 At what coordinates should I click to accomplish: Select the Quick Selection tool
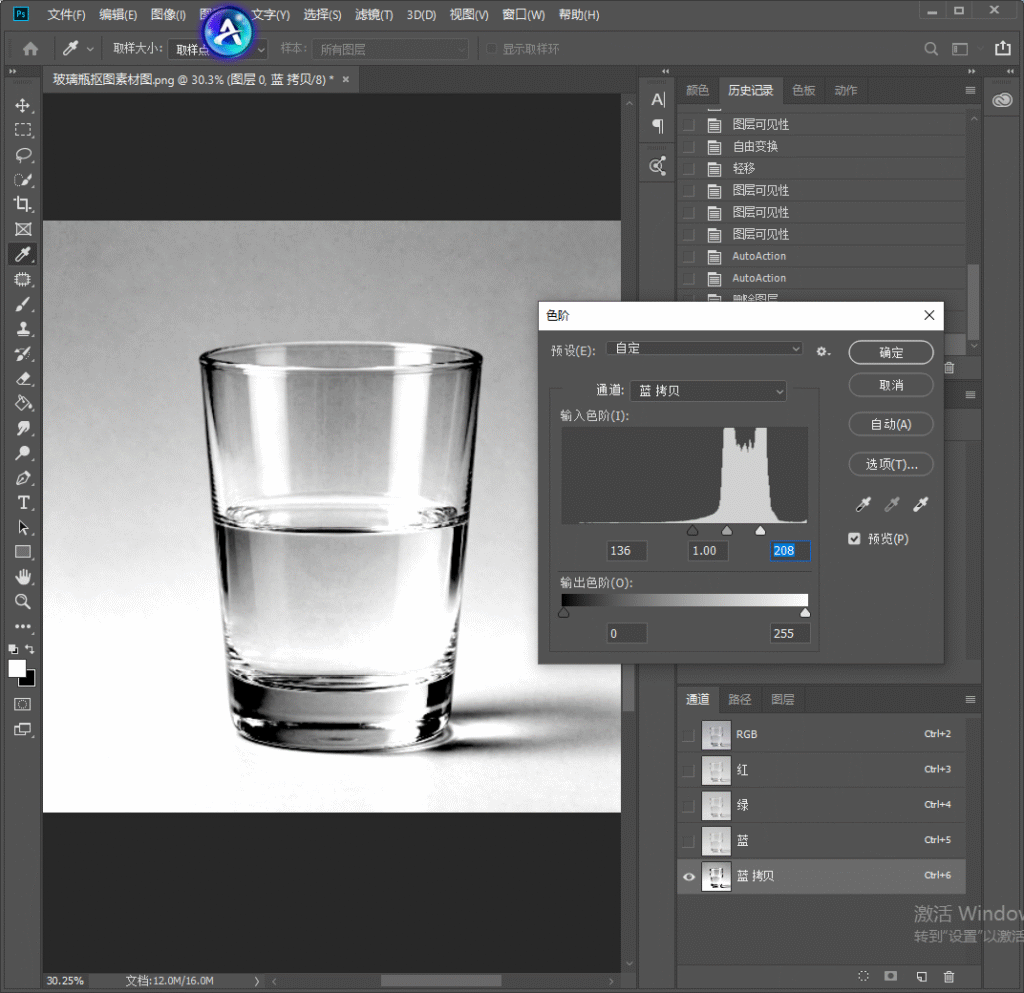23,180
